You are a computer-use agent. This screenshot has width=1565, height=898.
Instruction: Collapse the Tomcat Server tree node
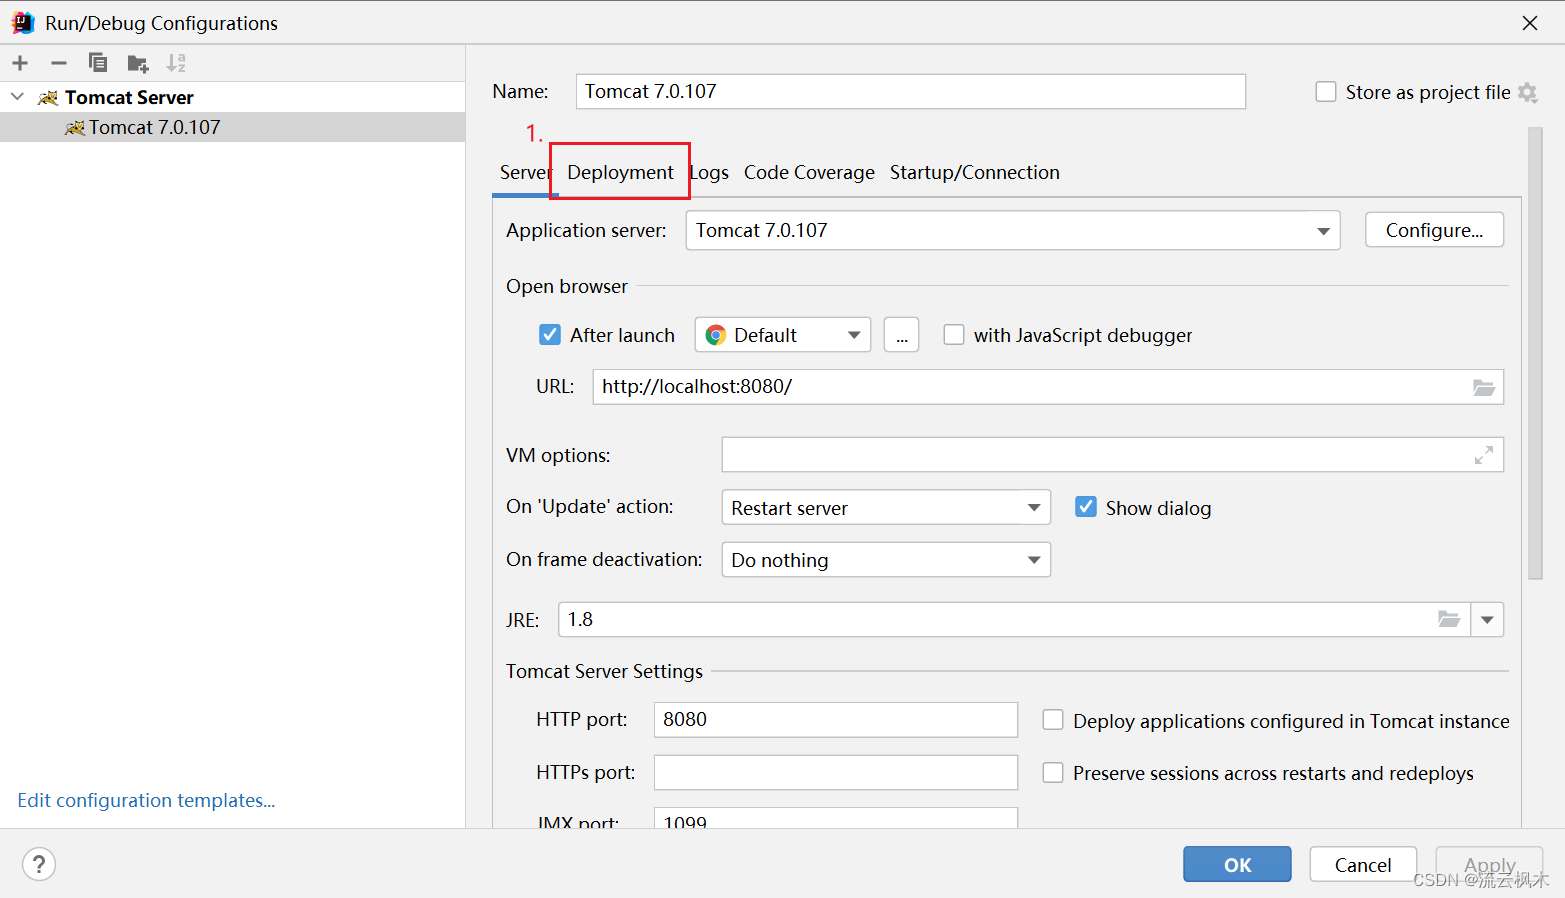click(x=17, y=97)
